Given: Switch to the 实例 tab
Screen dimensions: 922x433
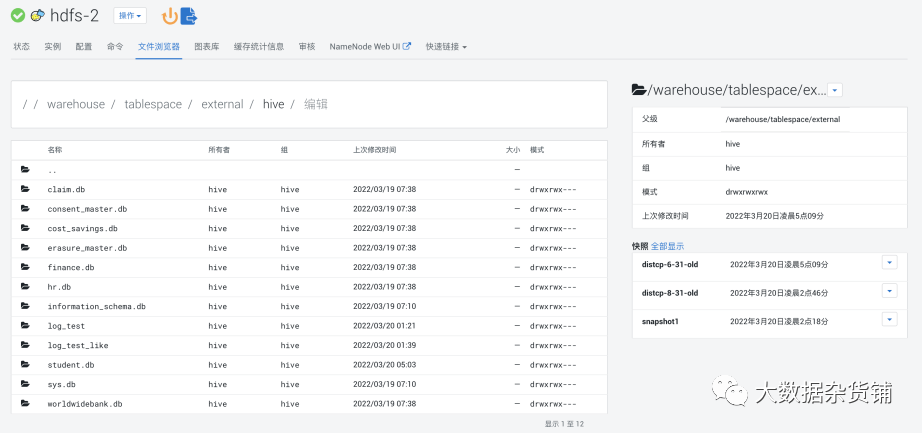Looking at the screenshot, I should pos(53,46).
